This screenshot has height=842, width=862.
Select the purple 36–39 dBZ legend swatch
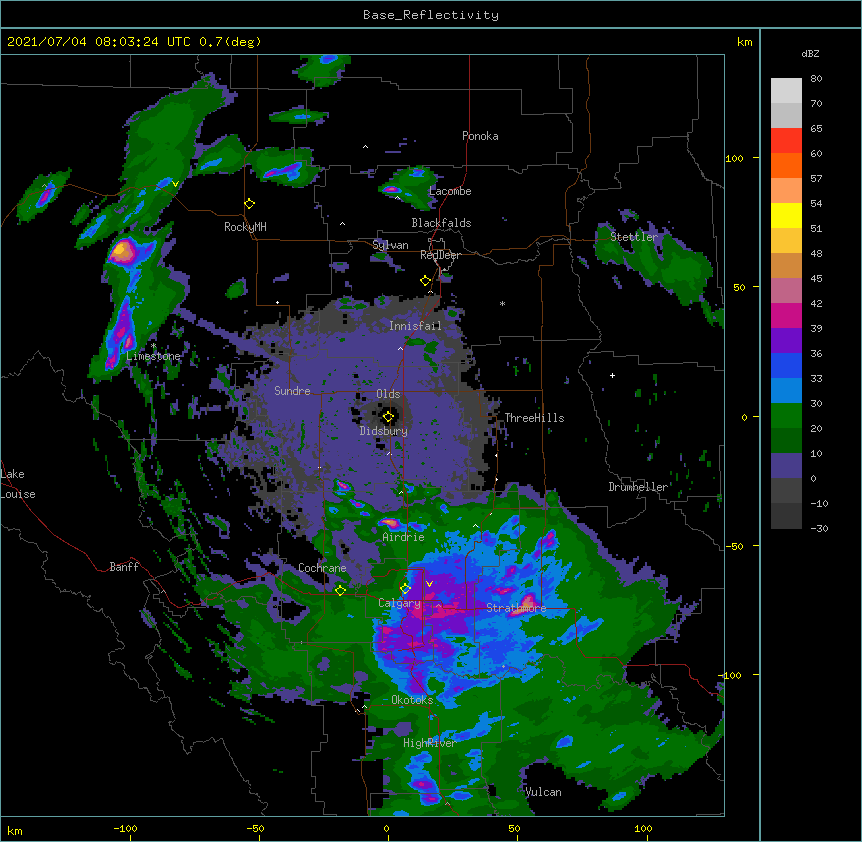coord(786,341)
